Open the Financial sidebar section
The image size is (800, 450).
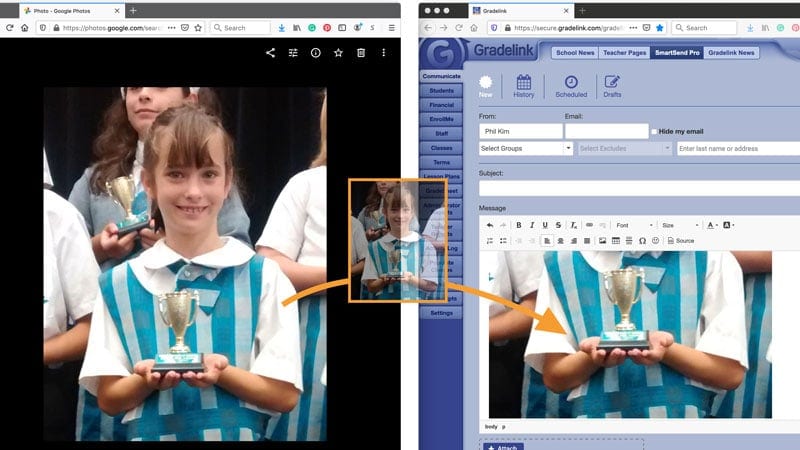pos(441,105)
